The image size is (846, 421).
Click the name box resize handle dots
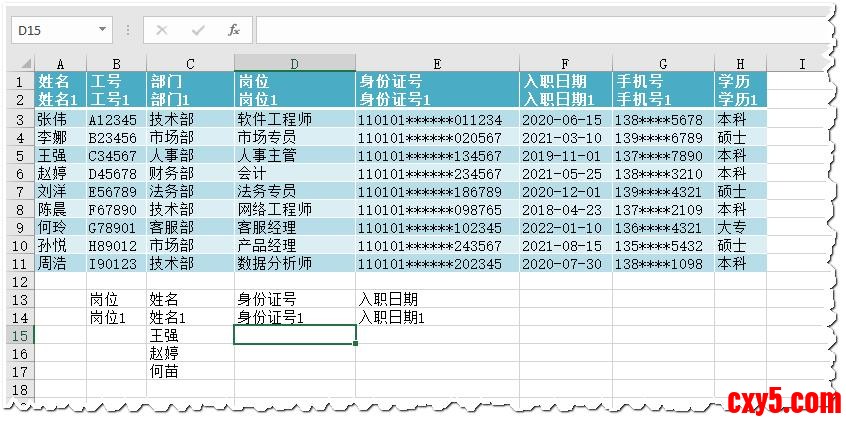pyautogui.click(x=128, y=31)
